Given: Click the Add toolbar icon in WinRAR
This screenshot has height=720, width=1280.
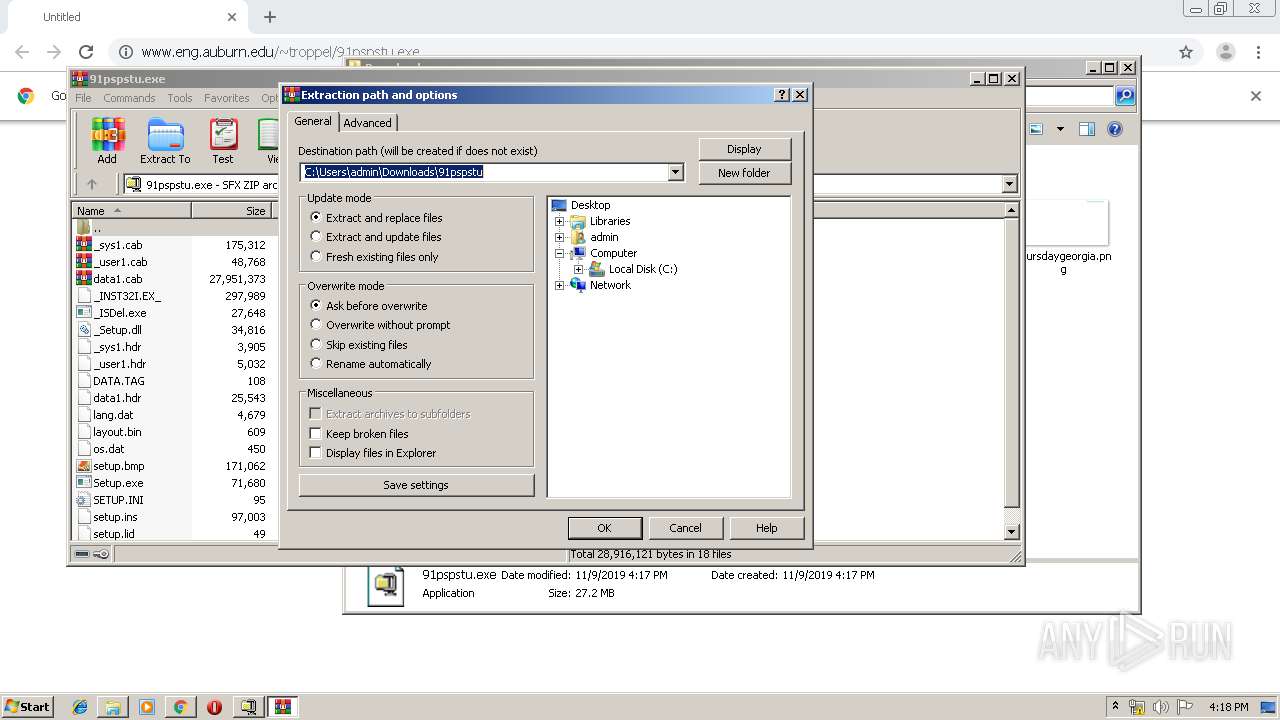Looking at the screenshot, I should (x=107, y=140).
